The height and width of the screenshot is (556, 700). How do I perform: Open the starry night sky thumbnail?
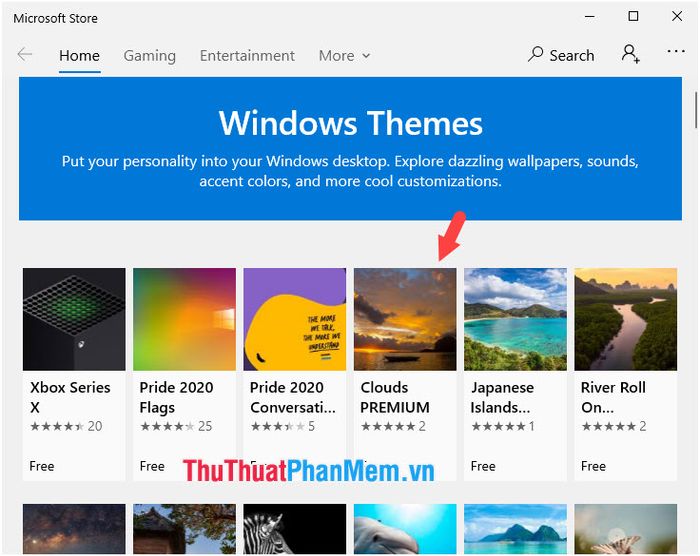click(74, 529)
